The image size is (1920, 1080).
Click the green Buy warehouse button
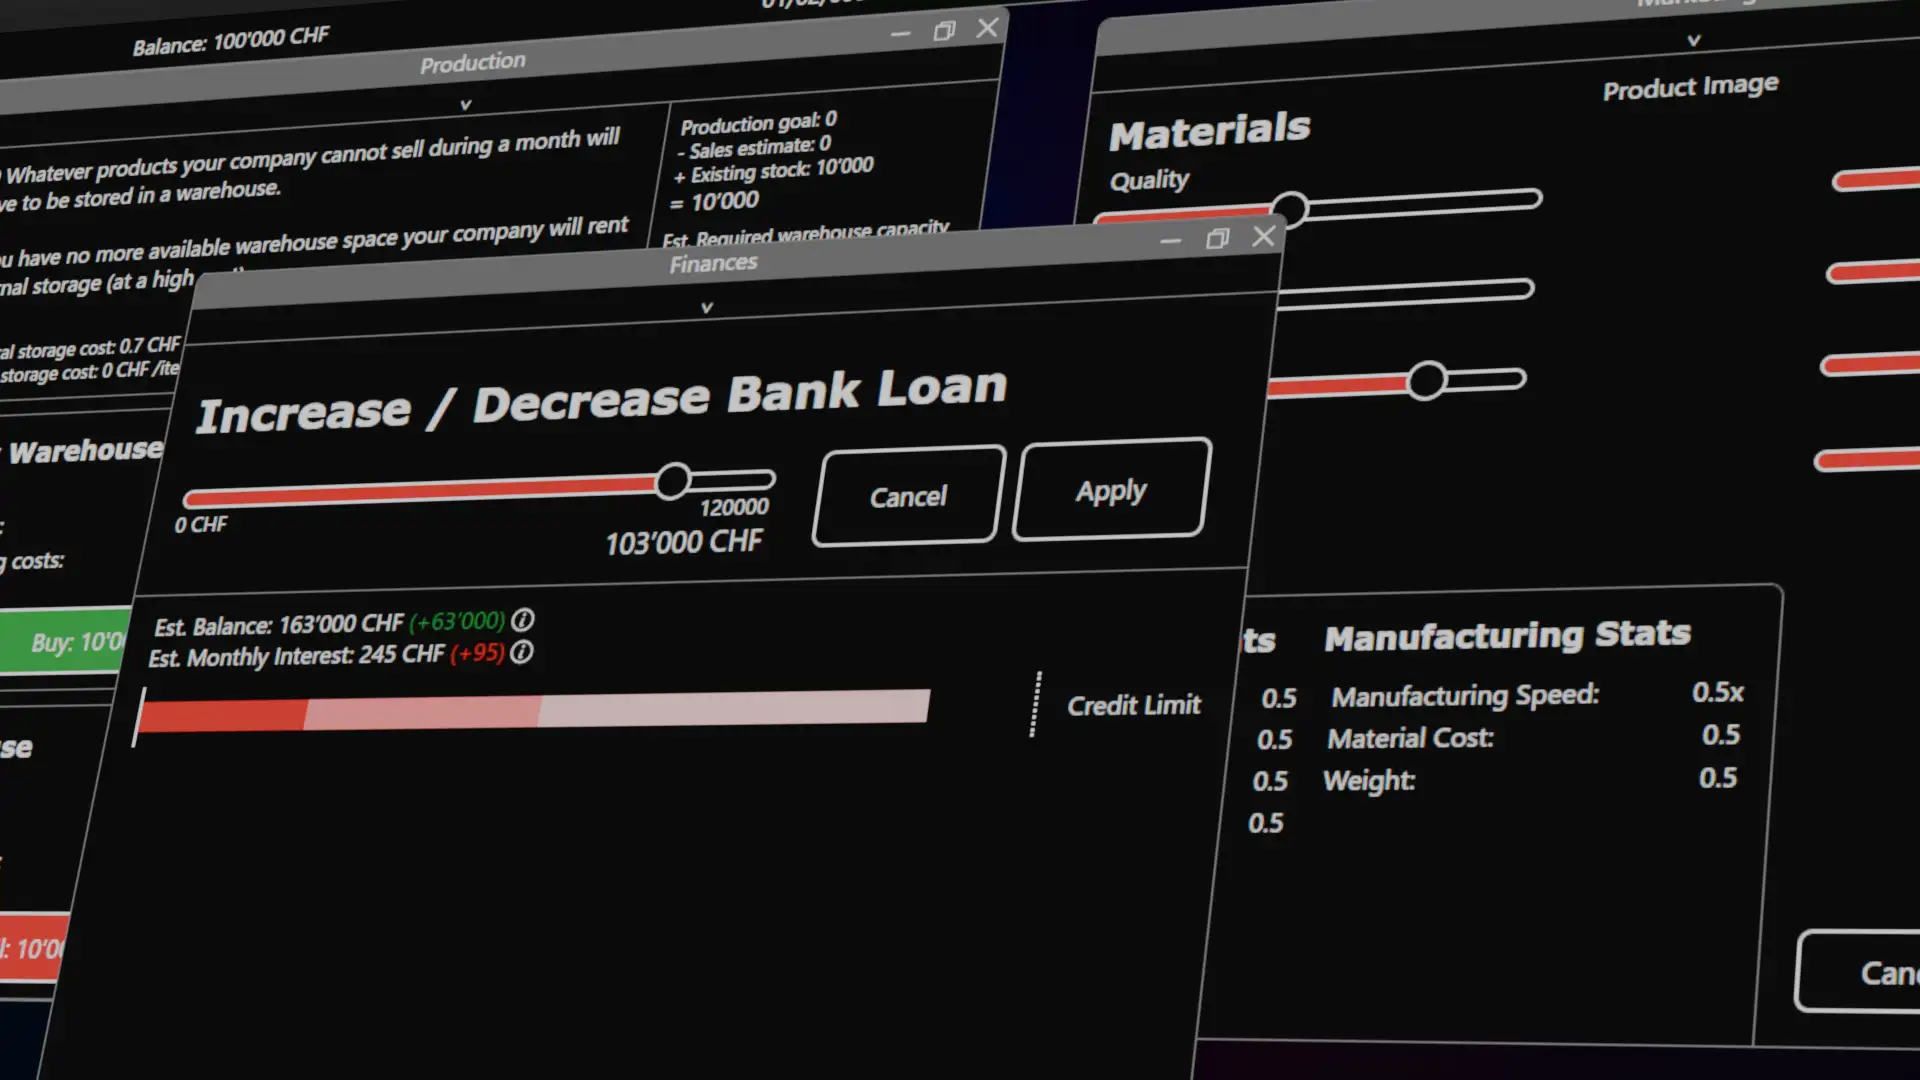[70, 642]
